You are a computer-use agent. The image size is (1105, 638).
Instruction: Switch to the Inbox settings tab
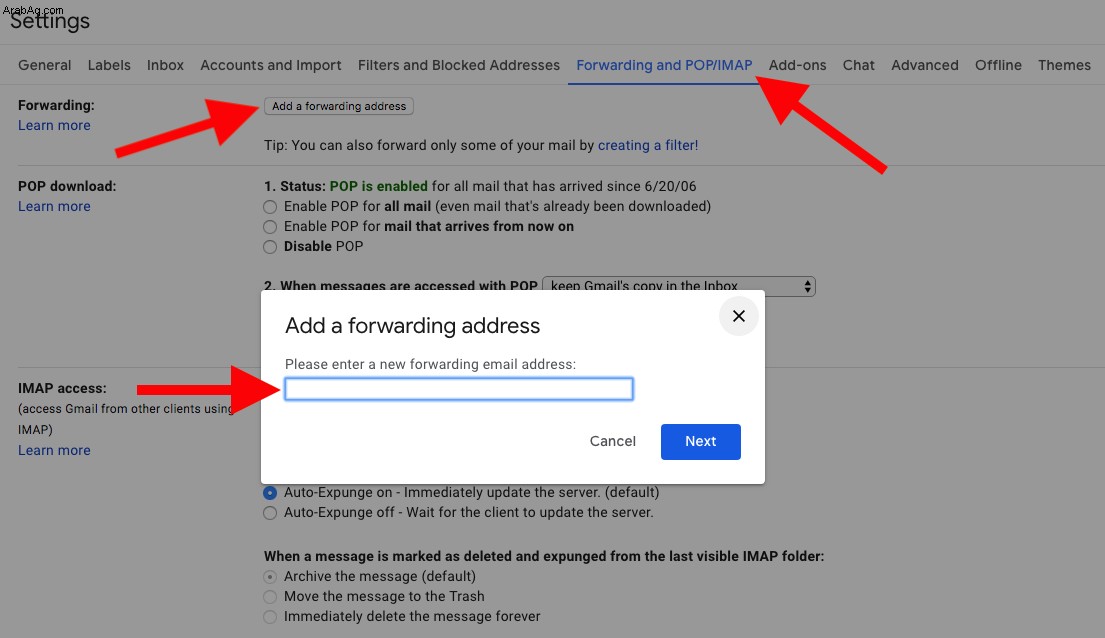point(165,65)
